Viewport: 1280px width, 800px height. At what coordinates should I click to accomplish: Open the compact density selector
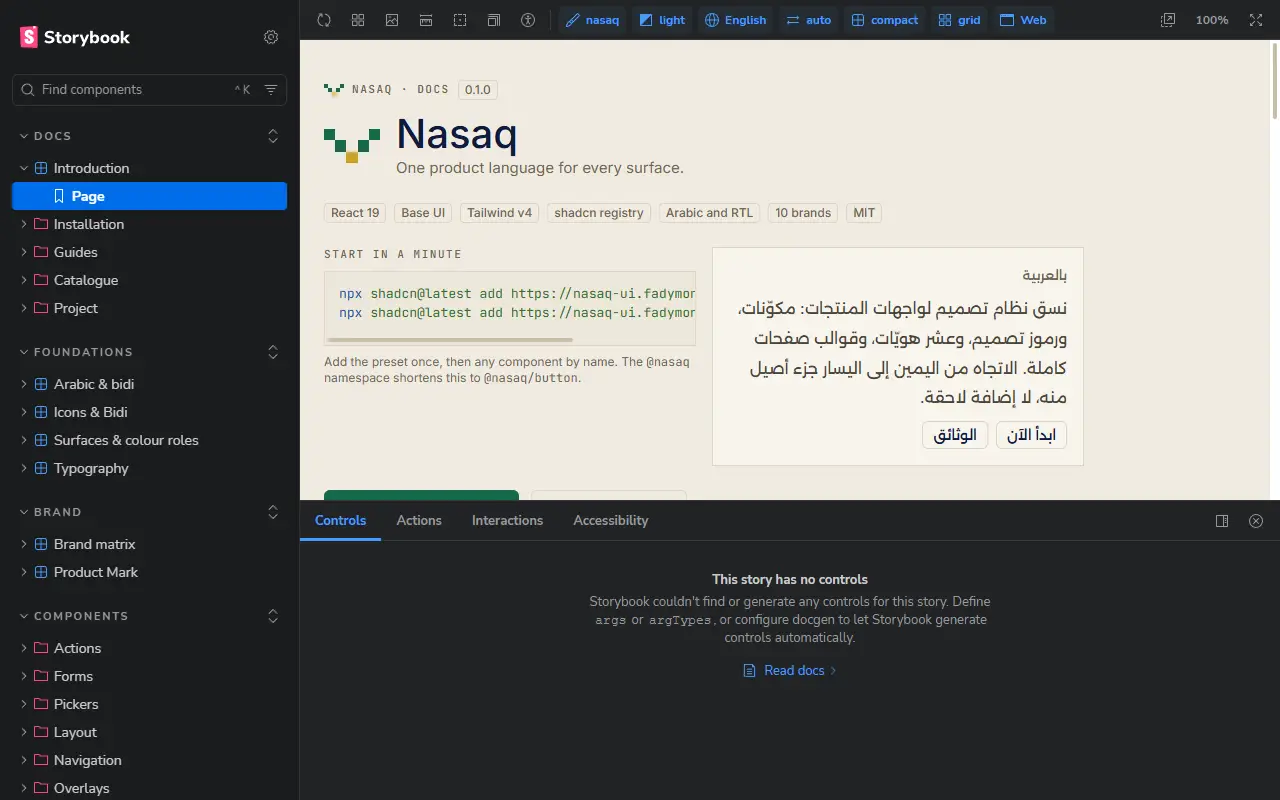coord(885,20)
